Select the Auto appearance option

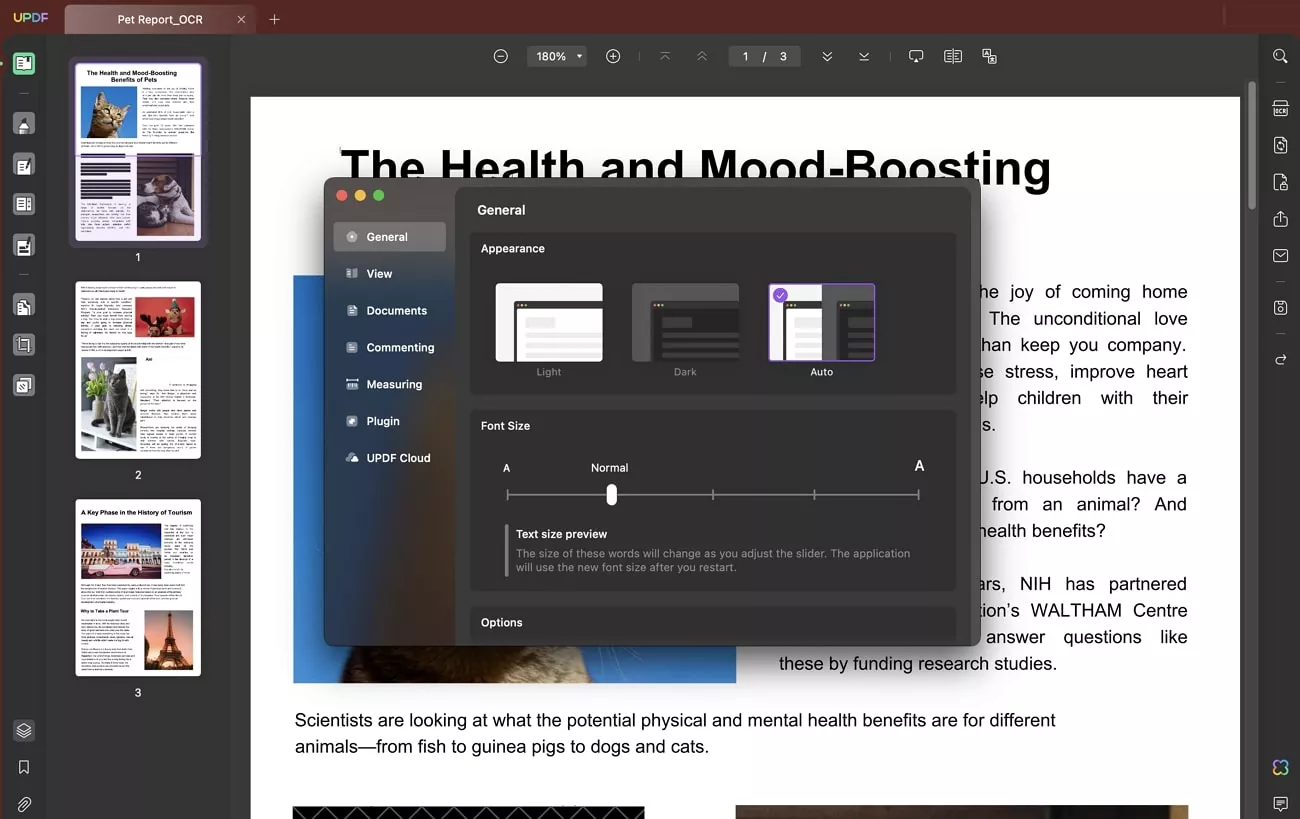[821, 323]
